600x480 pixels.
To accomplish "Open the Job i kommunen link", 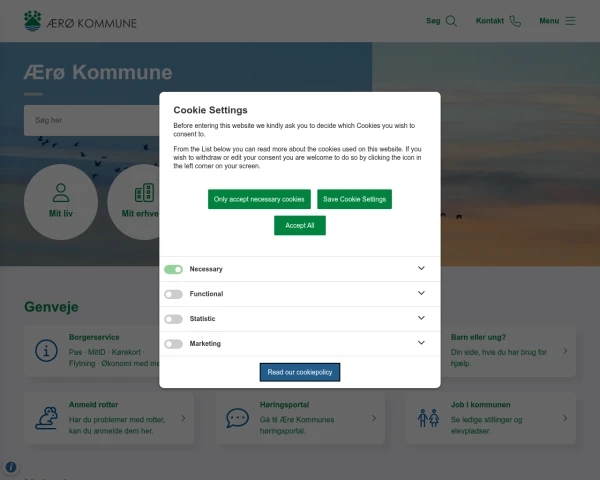I will click(x=480, y=405).
